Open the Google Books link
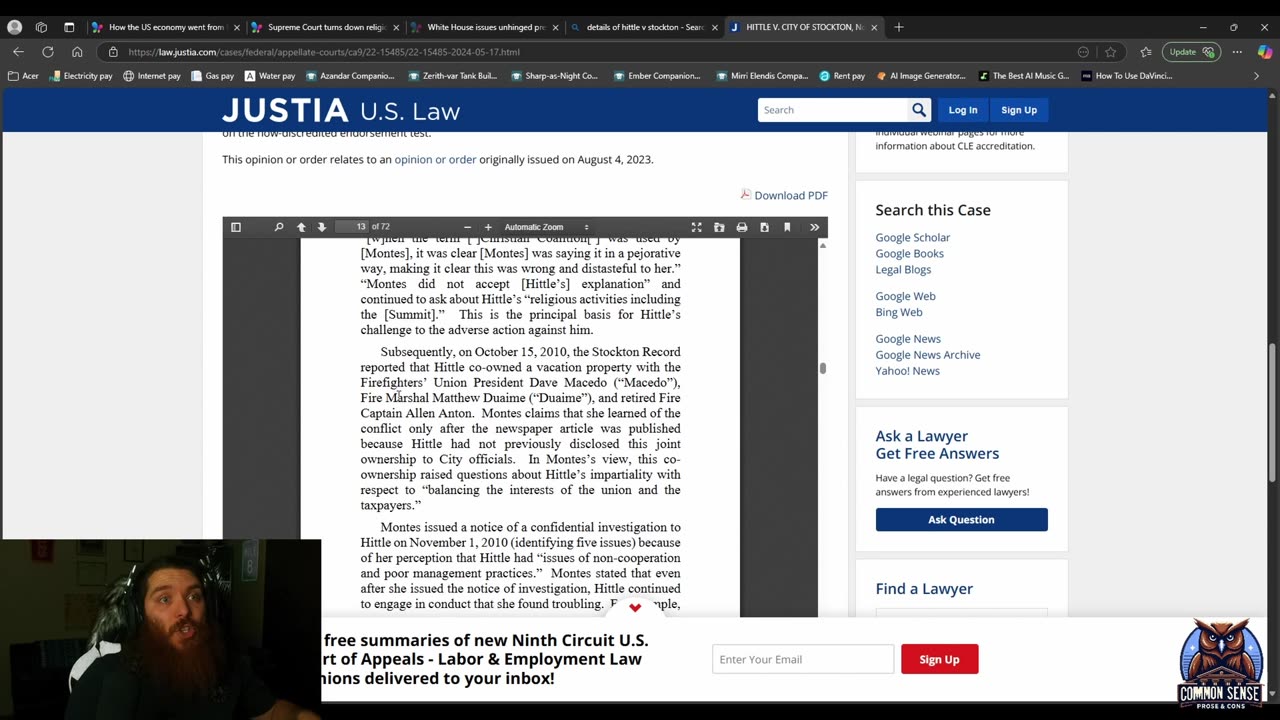The height and width of the screenshot is (720, 1280). [910, 253]
